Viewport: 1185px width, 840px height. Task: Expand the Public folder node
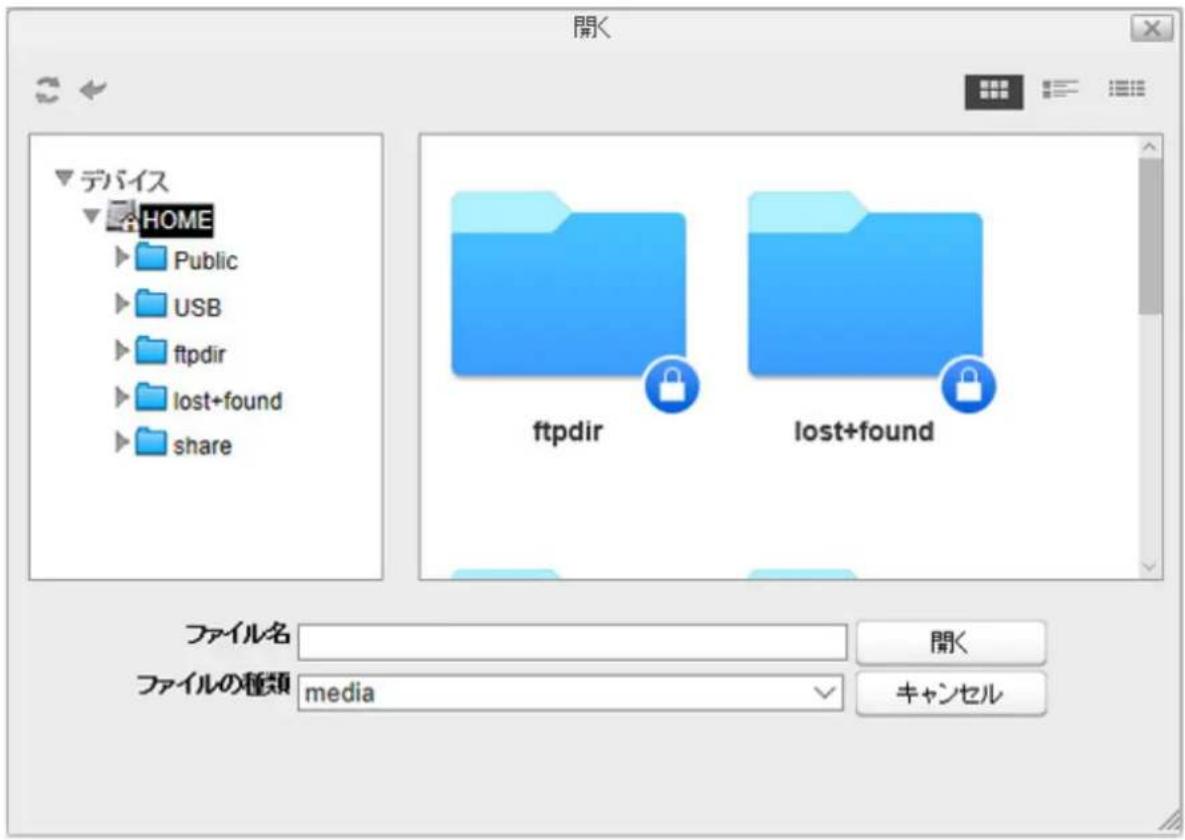pyautogui.click(x=121, y=257)
